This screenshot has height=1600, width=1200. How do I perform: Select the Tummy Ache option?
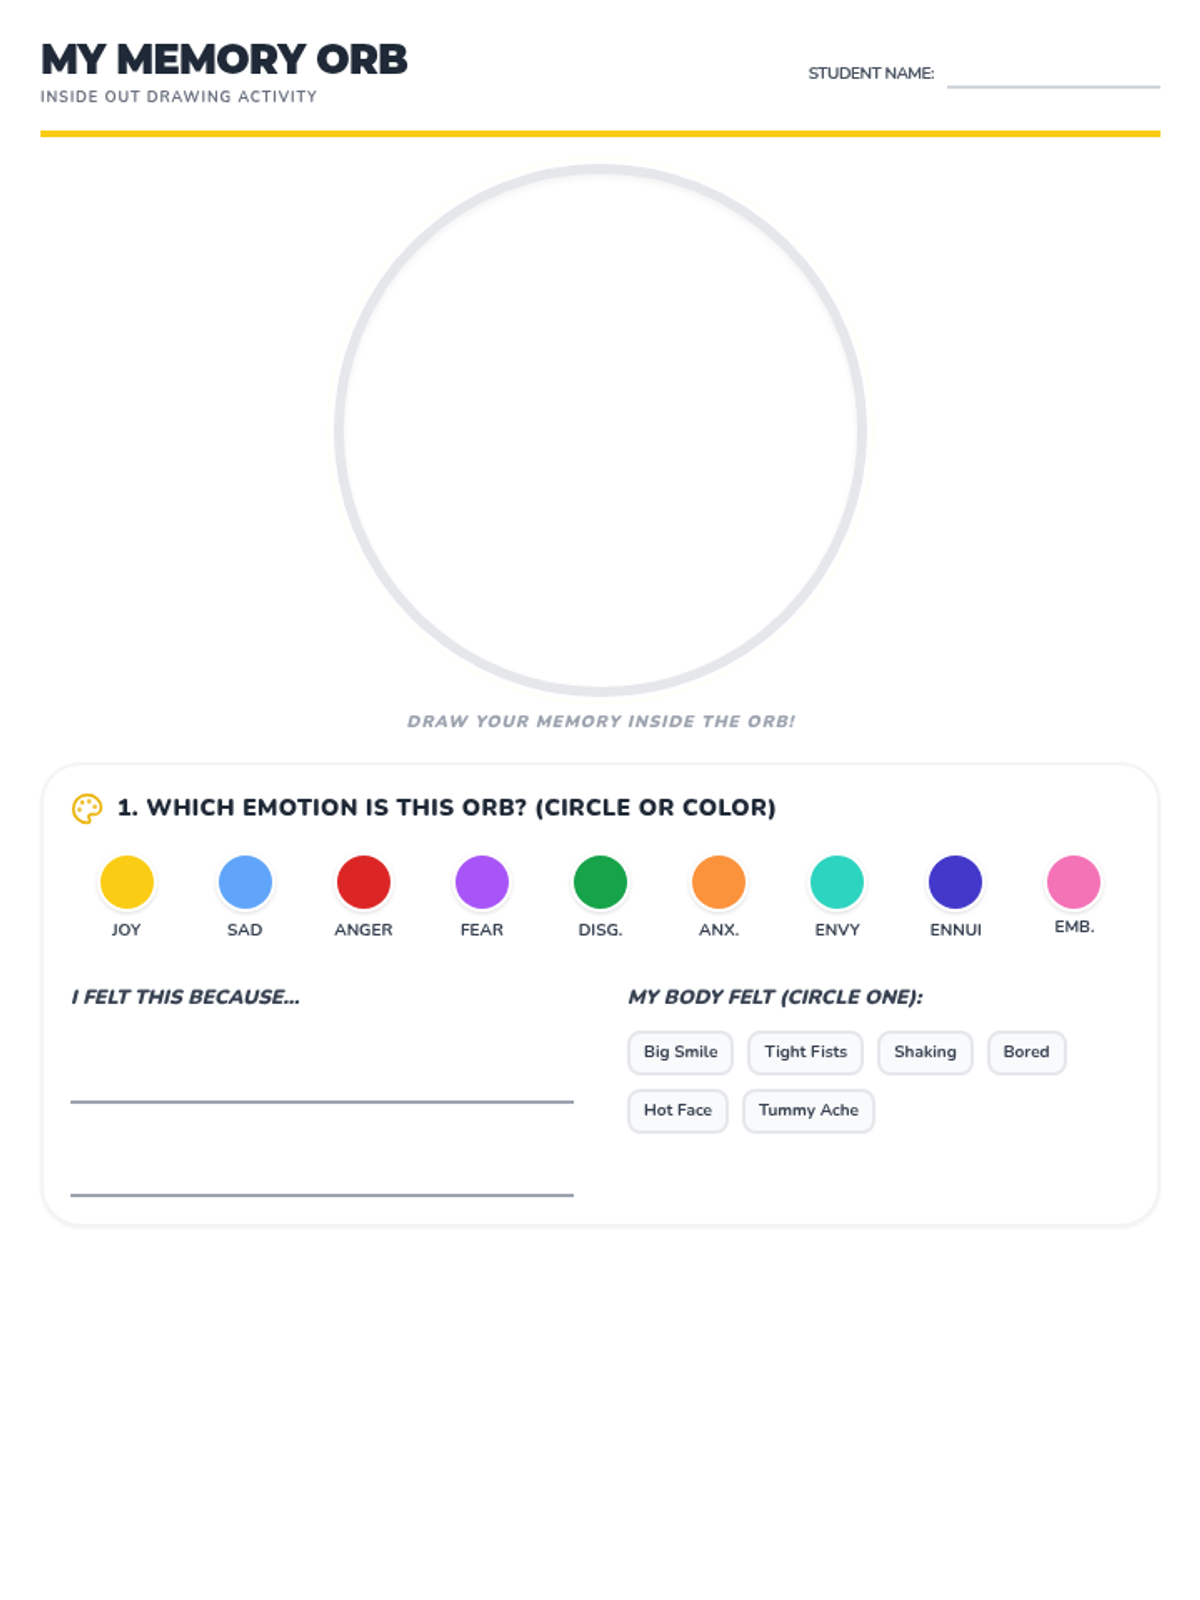[808, 1110]
